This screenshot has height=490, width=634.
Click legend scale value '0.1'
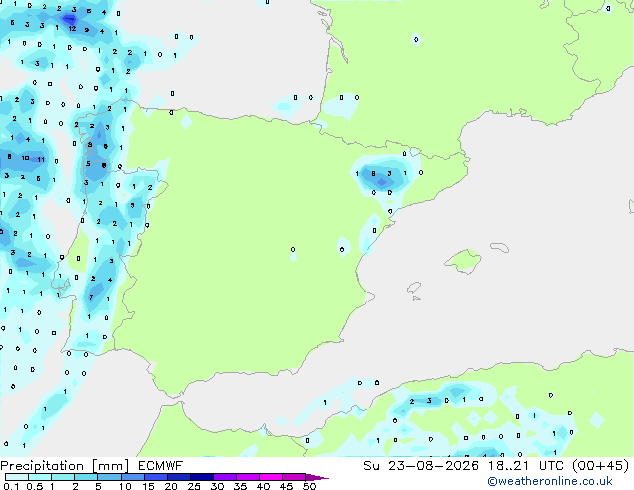pos(11,486)
